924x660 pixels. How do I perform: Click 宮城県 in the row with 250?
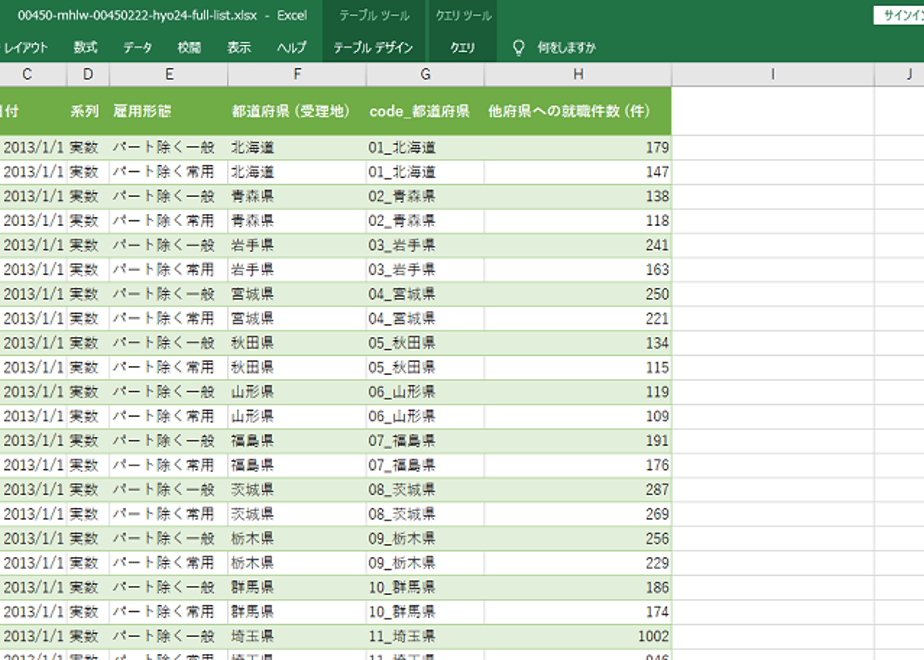[297, 294]
